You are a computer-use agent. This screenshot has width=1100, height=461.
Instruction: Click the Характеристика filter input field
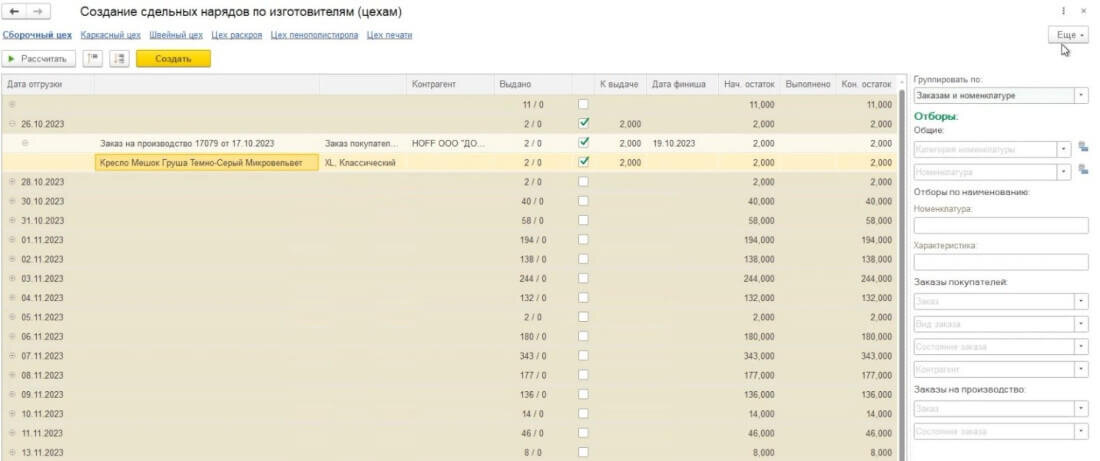click(x=1001, y=261)
